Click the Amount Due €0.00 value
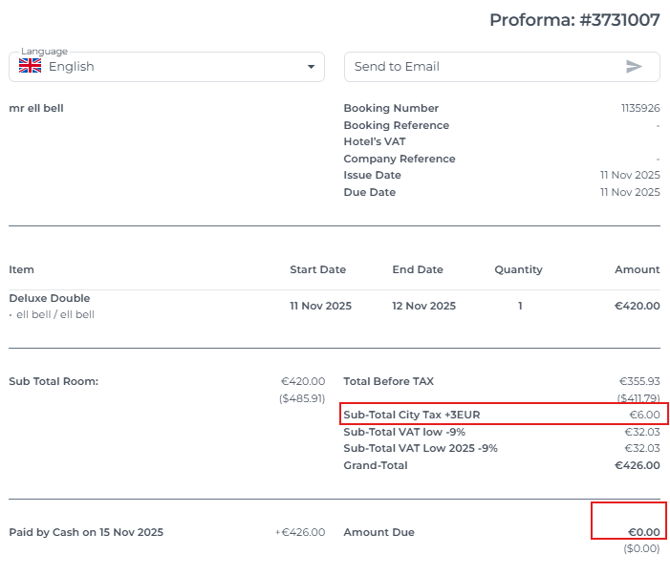Image resolution: width=670 pixels, height=576 pixels. coord(643,532)
